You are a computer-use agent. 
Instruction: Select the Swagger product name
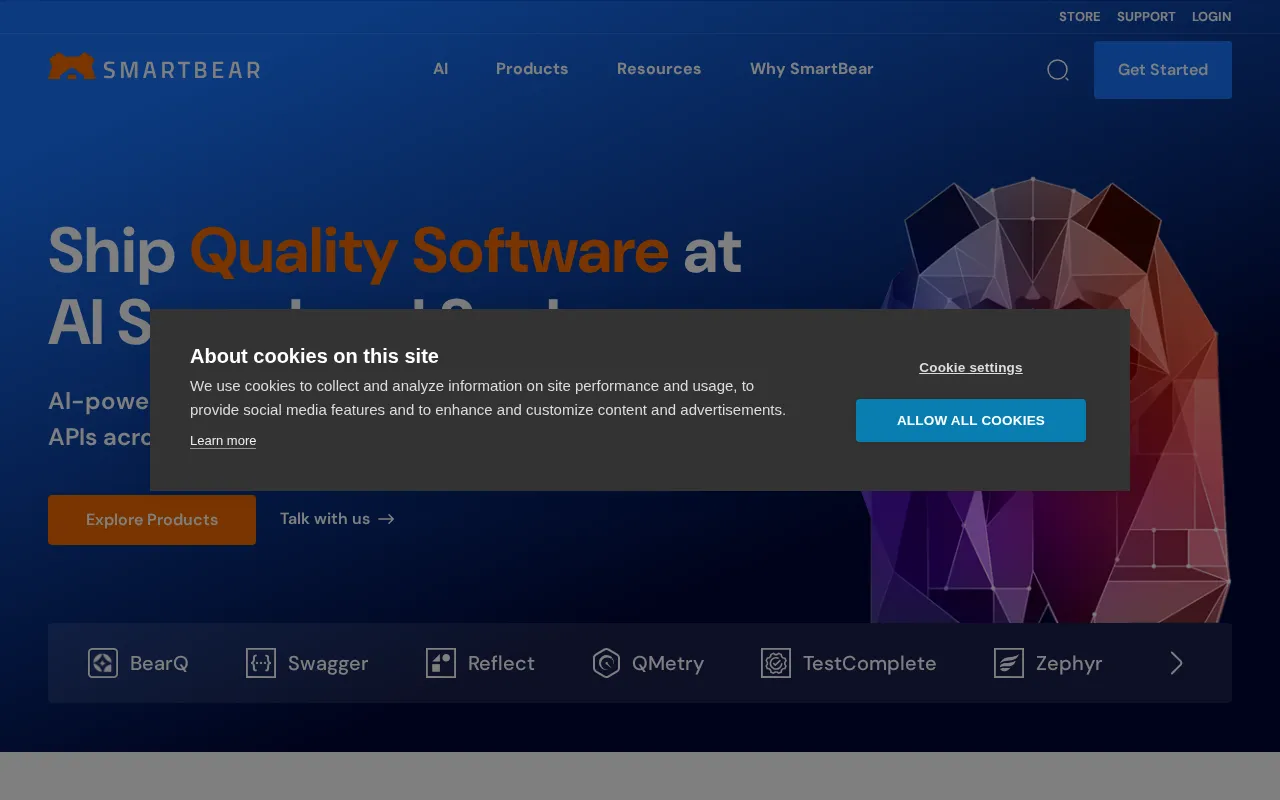click(x=328, y=663)
